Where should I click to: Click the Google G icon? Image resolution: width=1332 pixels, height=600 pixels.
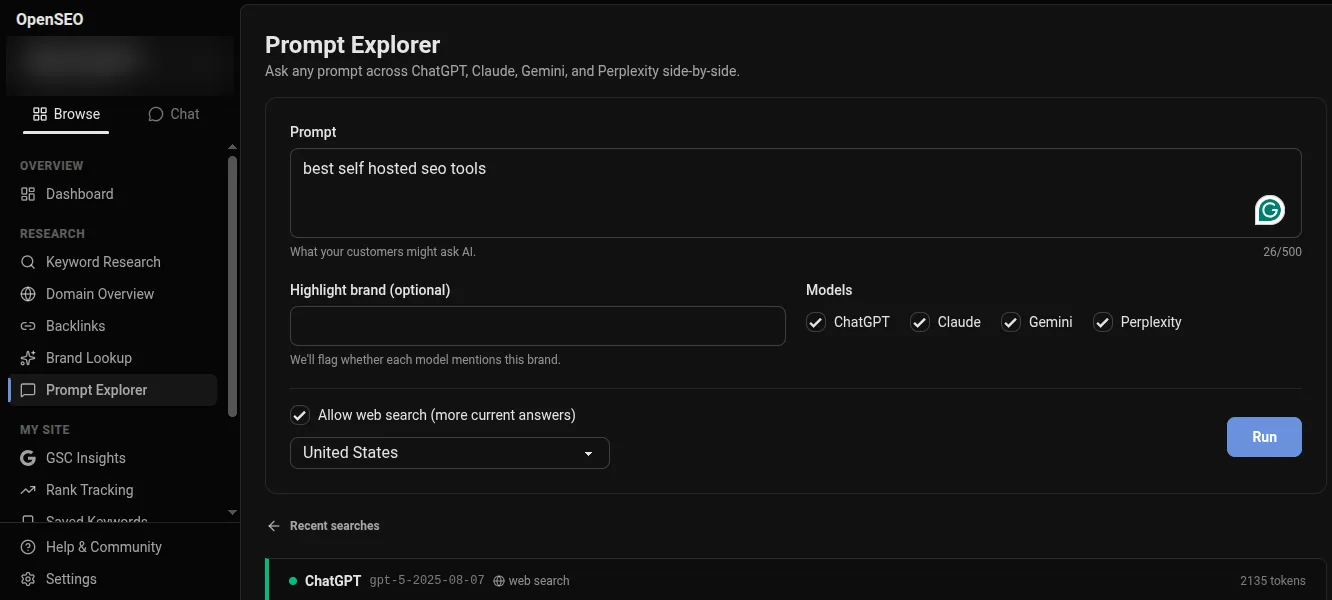[x=28, y=458]
